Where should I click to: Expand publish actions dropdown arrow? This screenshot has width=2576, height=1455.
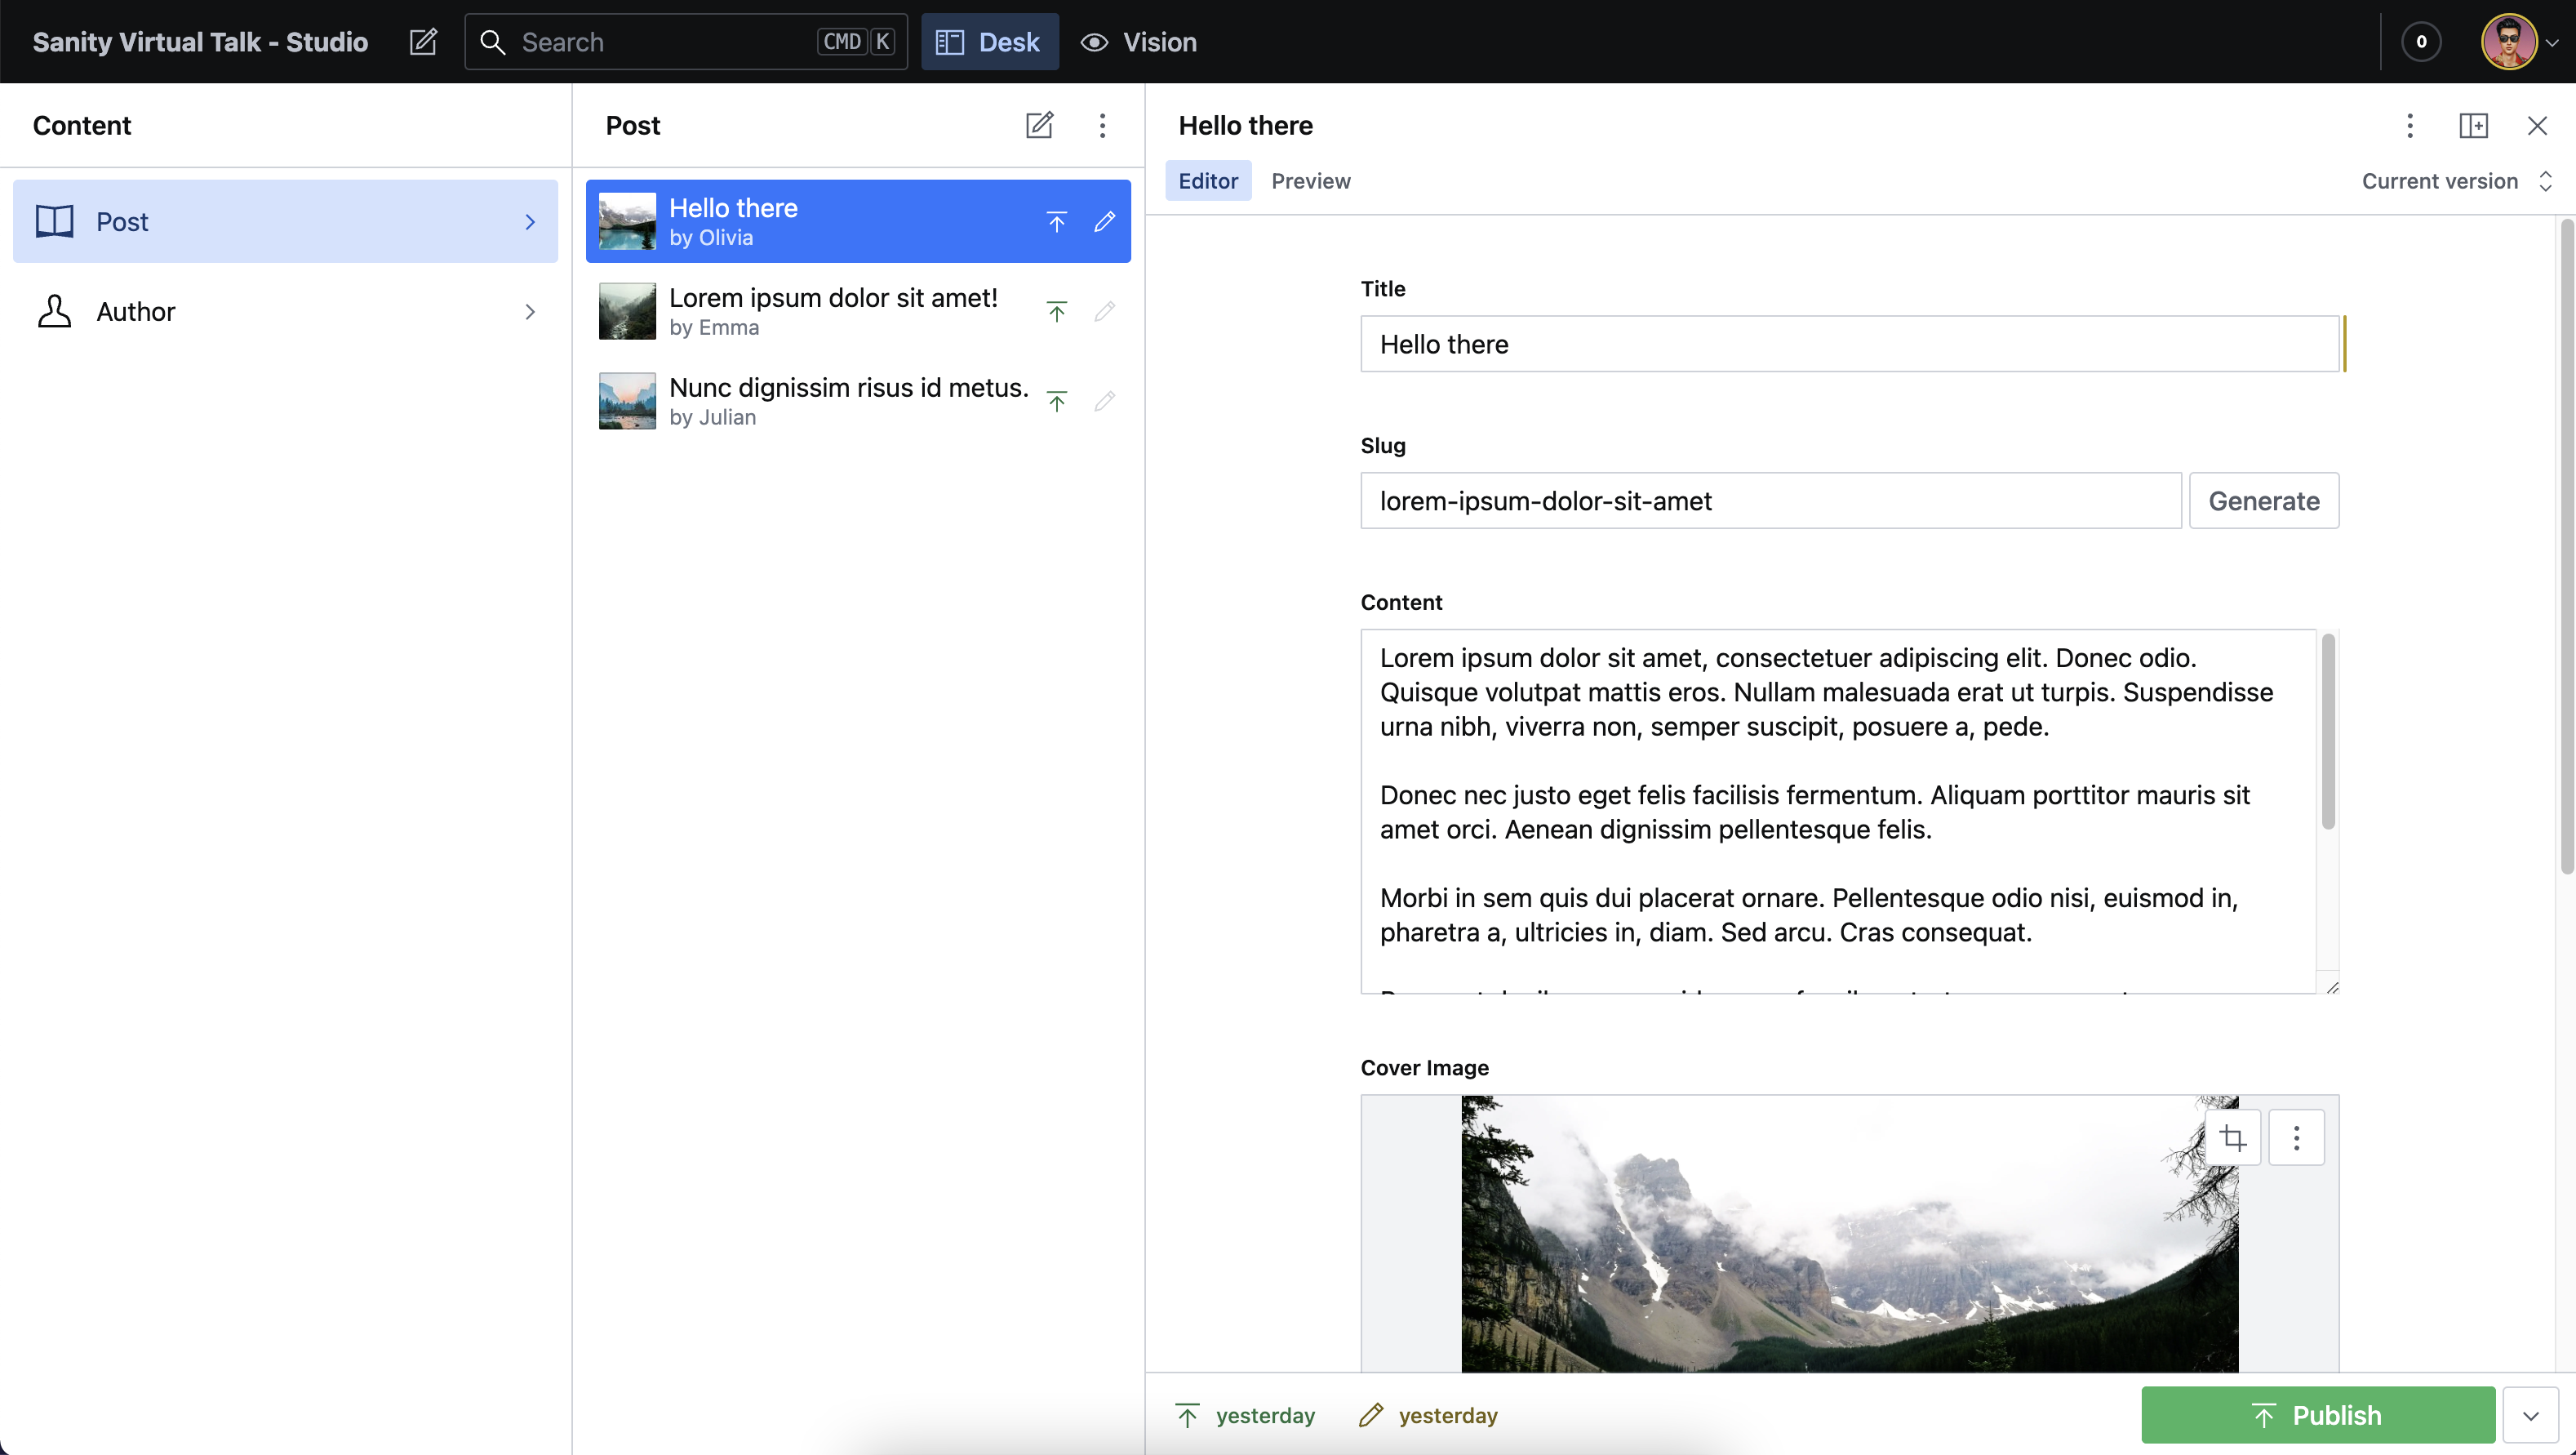point(2530,1415)
